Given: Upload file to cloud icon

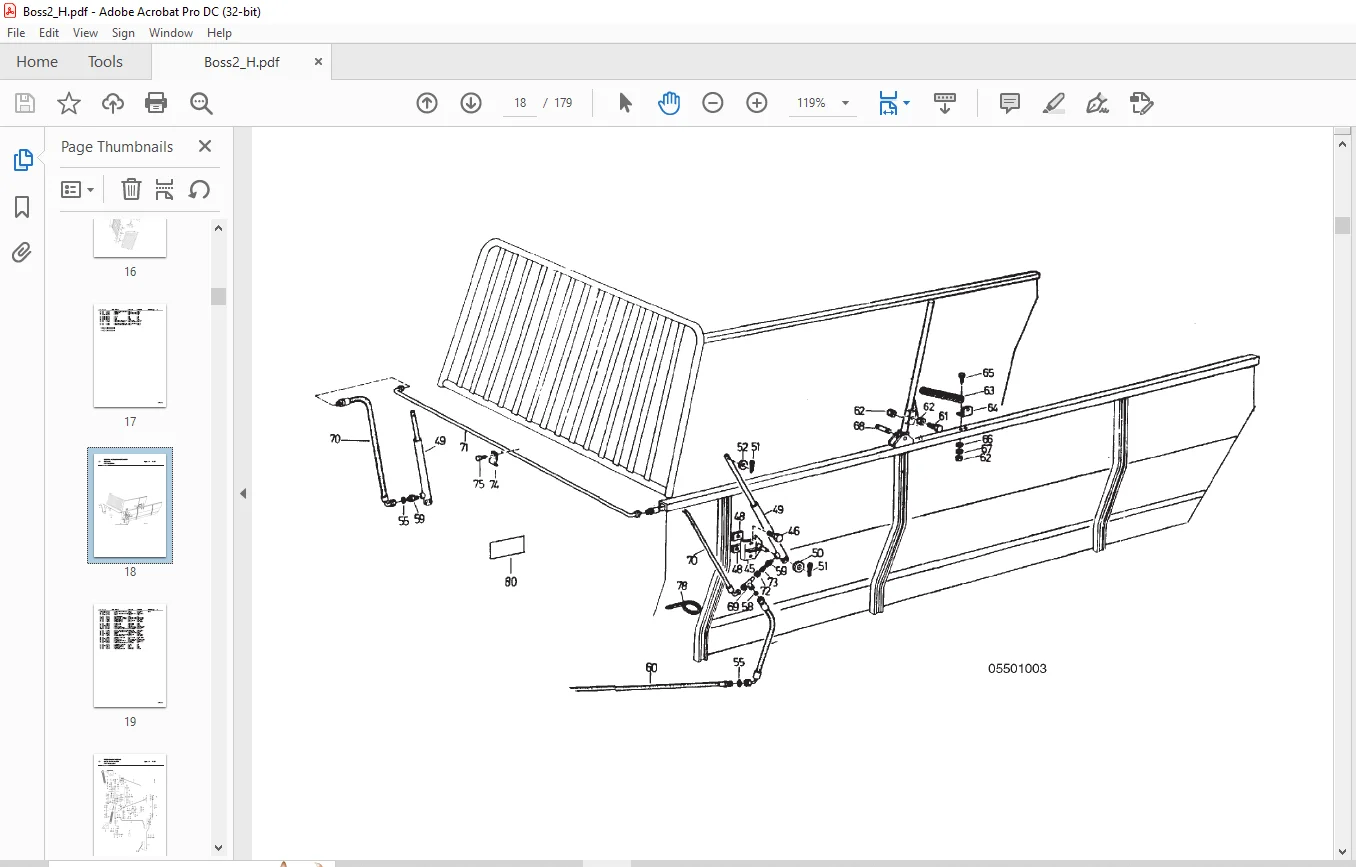Looking at the screenshot, I should point(113,103).
